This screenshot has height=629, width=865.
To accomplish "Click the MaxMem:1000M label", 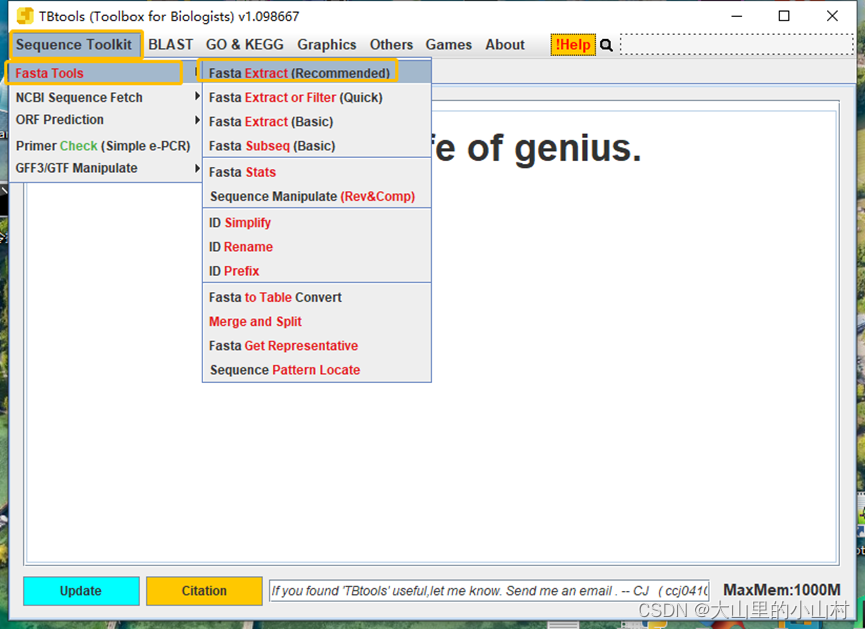I will [x=782, y=590].
